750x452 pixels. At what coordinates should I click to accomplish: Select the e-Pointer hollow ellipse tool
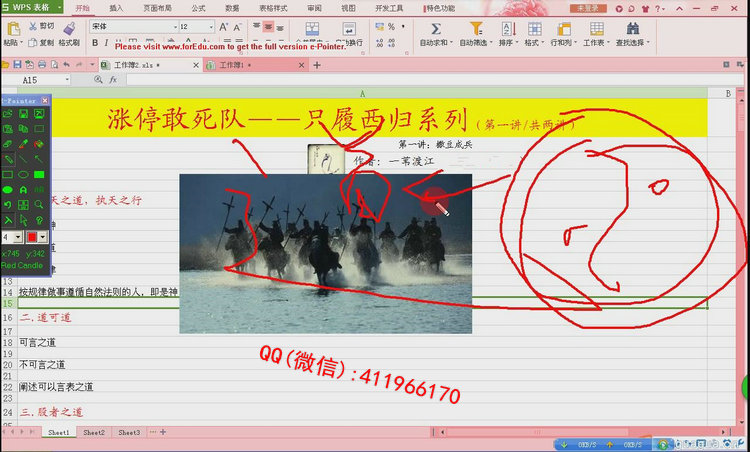click(23, 175)
